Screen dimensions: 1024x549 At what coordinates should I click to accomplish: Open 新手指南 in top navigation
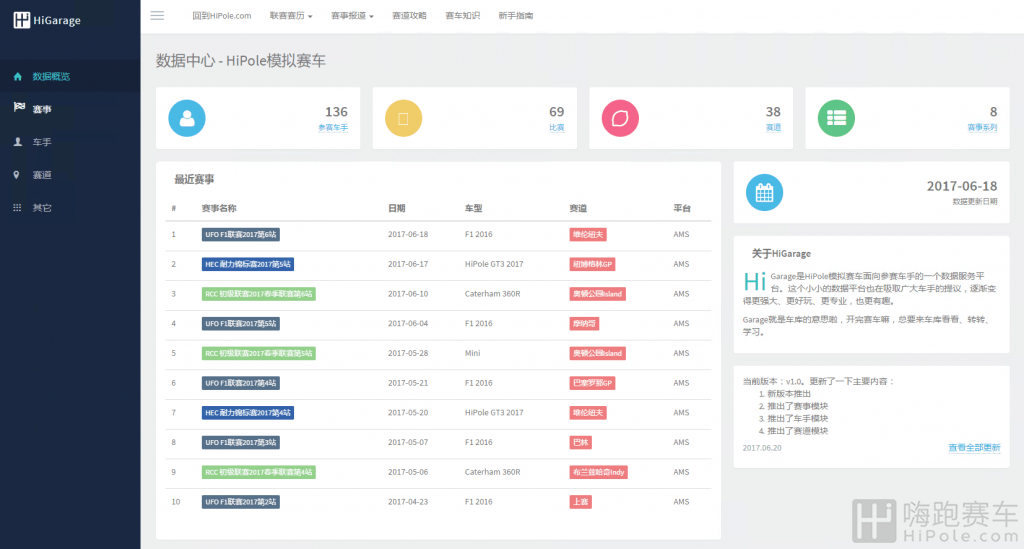coord(515,16)
